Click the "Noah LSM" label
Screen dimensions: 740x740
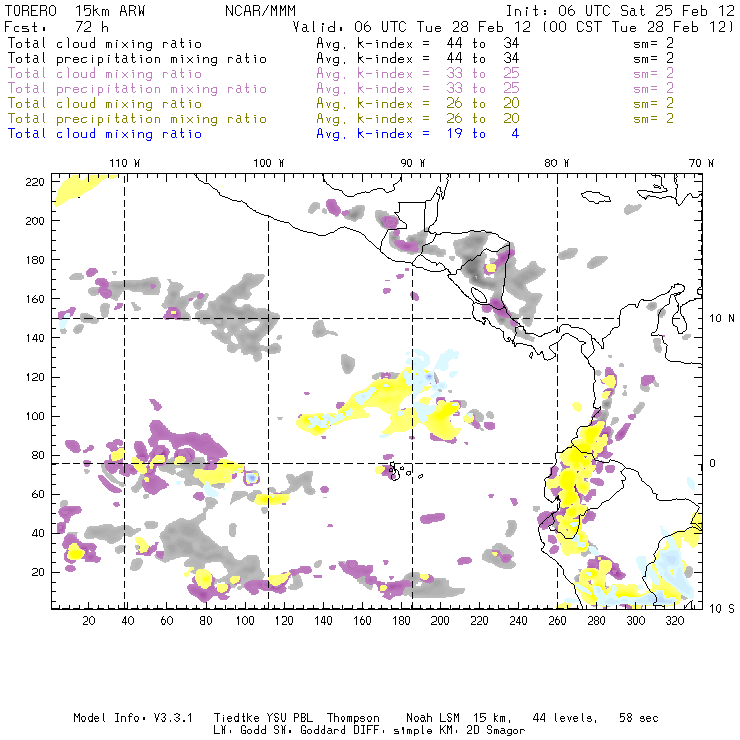pos(432,718)
